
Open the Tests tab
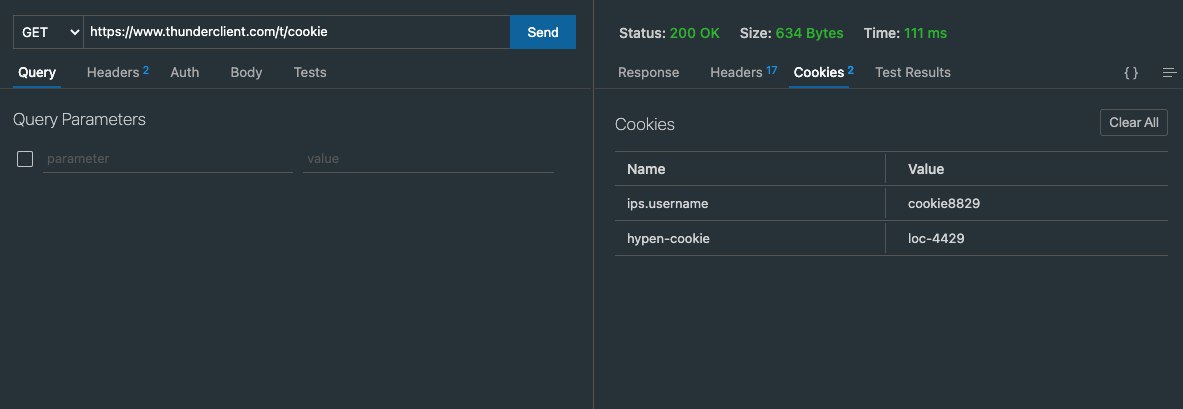(310, 72)
